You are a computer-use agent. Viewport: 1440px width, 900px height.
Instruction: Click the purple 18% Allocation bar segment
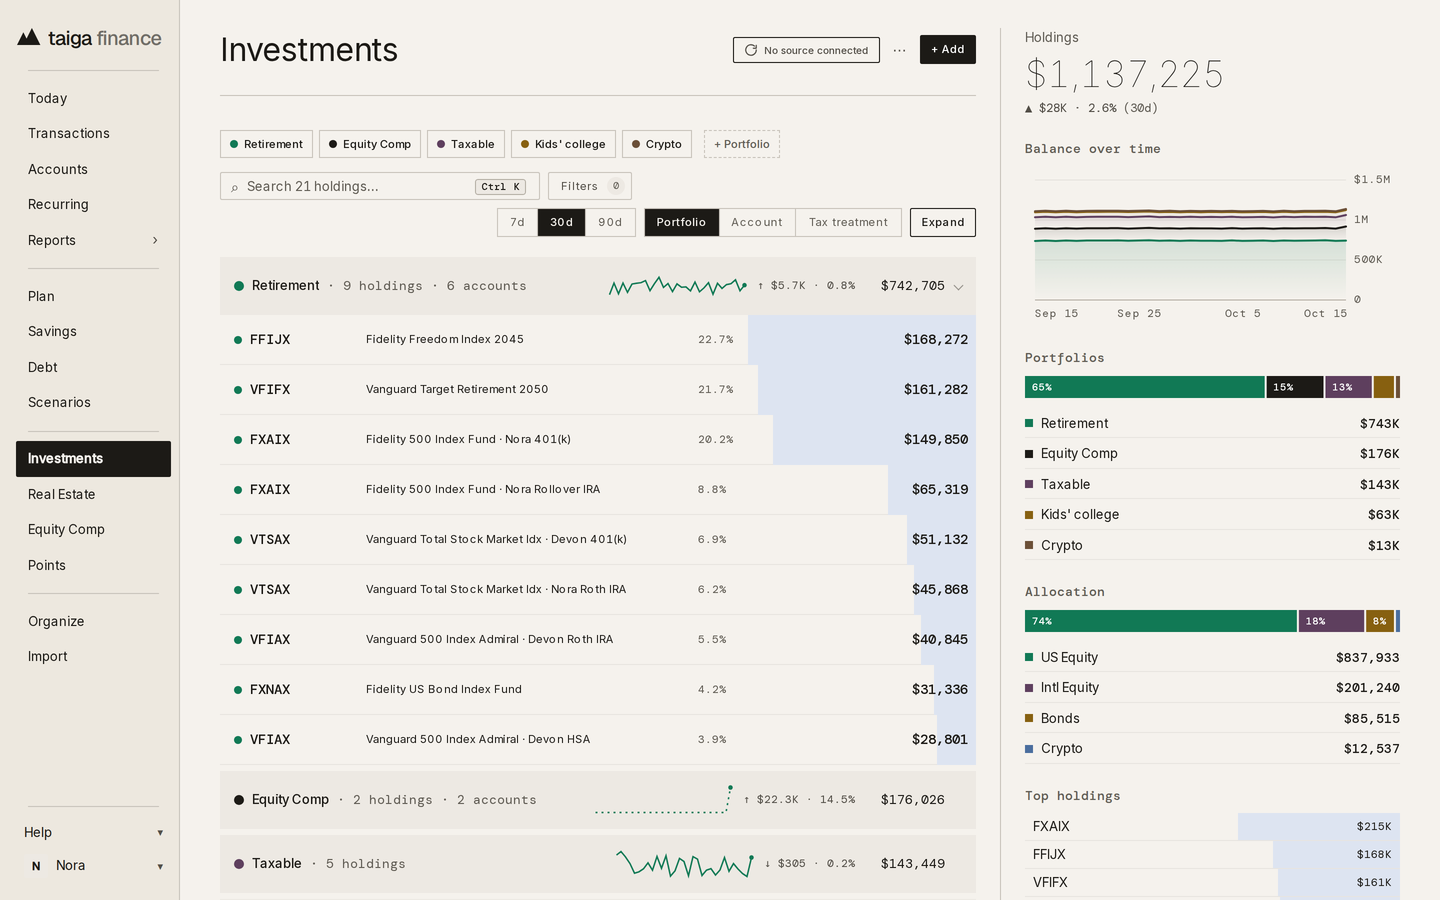pos(1332,621)
